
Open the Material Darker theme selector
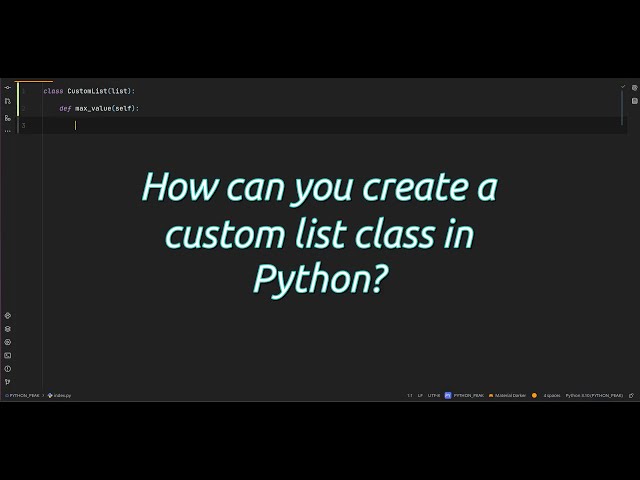pos(507,395)
